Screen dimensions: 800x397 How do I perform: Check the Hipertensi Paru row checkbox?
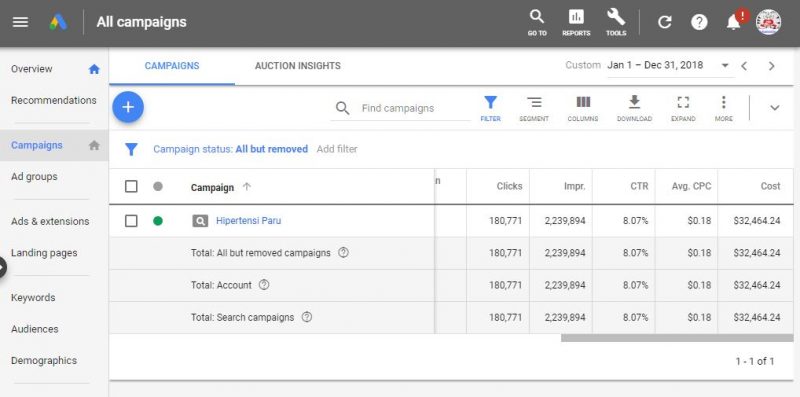pos(131,221)
